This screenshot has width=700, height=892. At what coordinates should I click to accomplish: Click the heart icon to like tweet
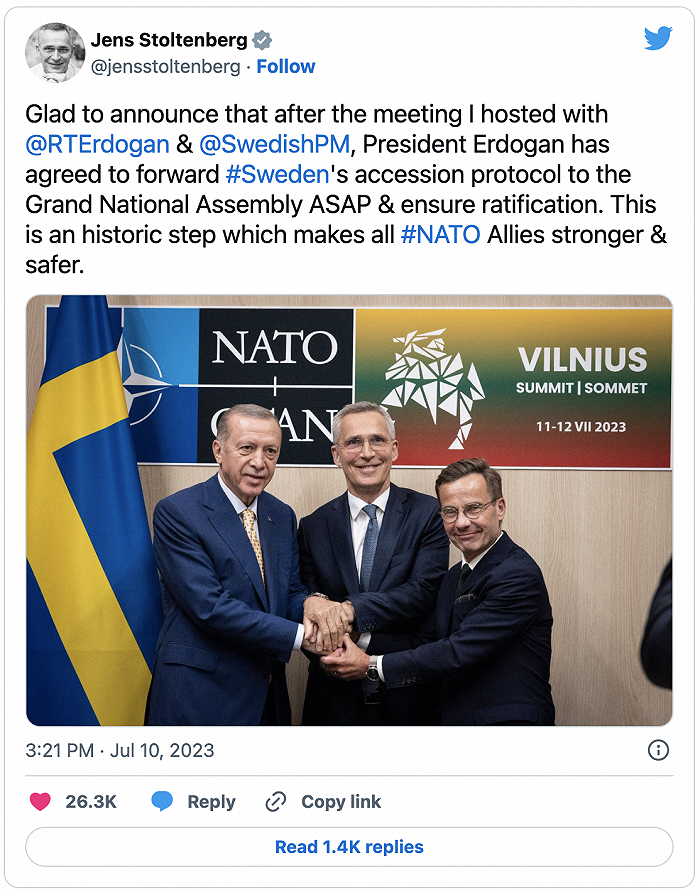[x=40, y=801]
